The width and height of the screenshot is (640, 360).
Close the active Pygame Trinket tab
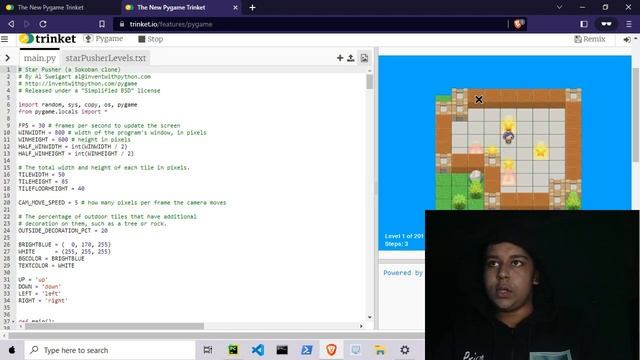[x=235, y=7]
